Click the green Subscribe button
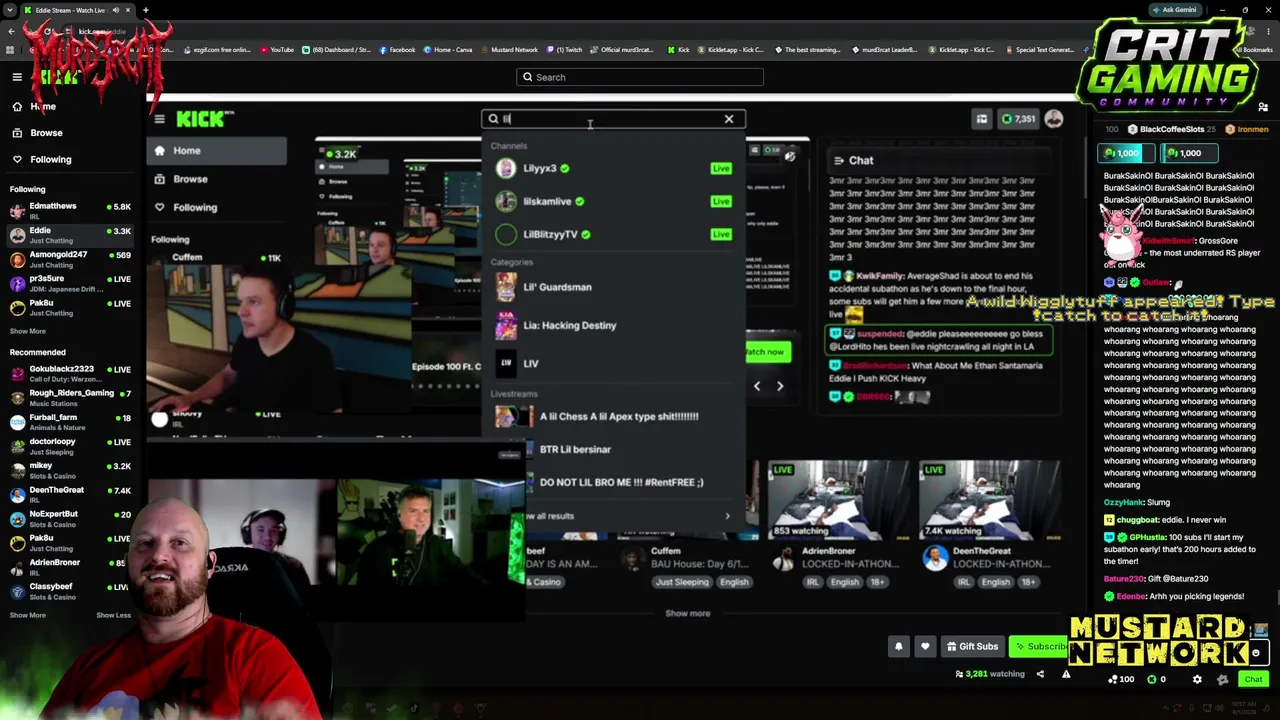Viewport: 1280px width, 720px height. point(1039,646)
